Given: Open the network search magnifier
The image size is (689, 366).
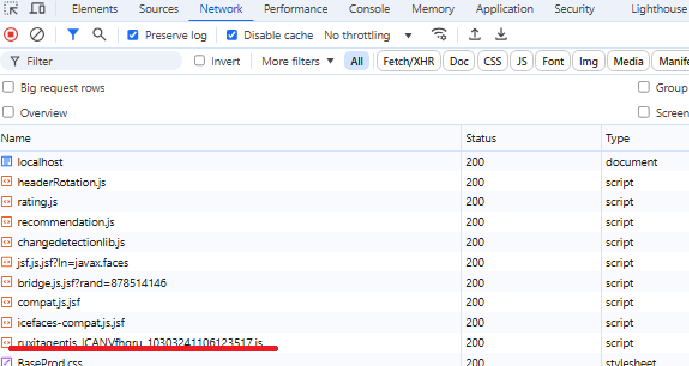Looking at the screenshot, I should coord(99,34).
